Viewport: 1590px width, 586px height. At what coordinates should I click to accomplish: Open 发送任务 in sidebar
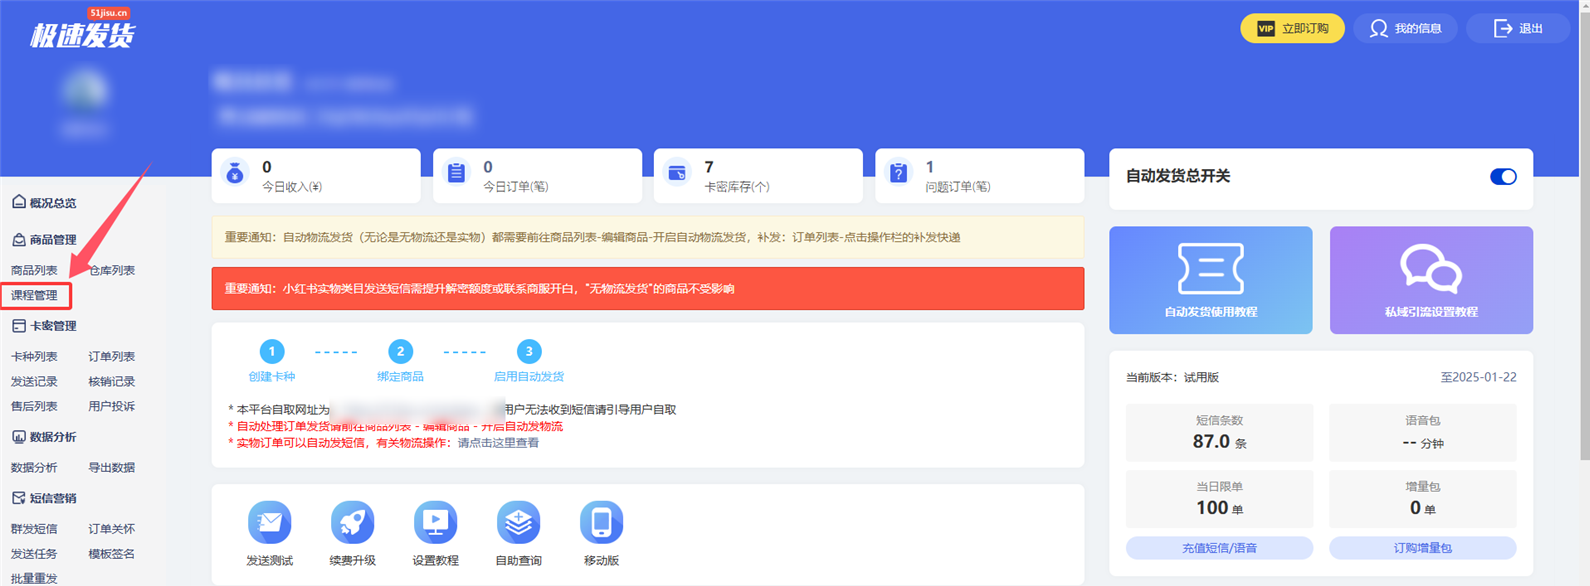point(34,553)
